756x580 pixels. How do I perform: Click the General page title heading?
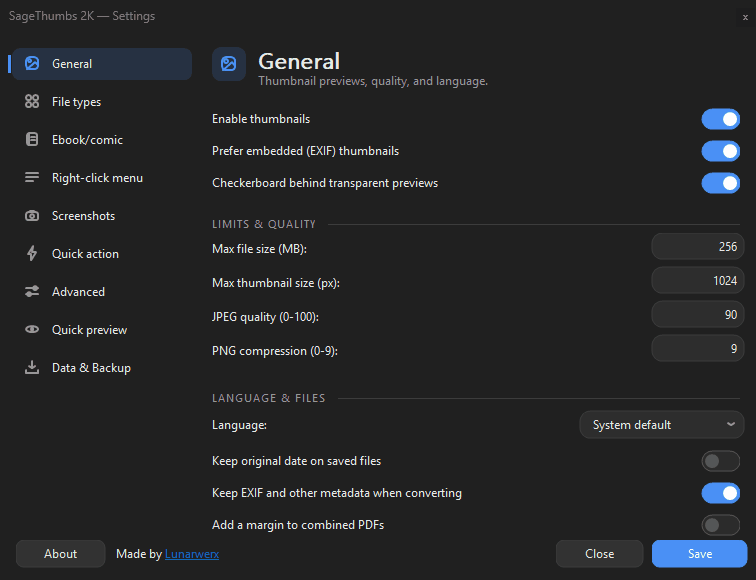pos(299,61)
